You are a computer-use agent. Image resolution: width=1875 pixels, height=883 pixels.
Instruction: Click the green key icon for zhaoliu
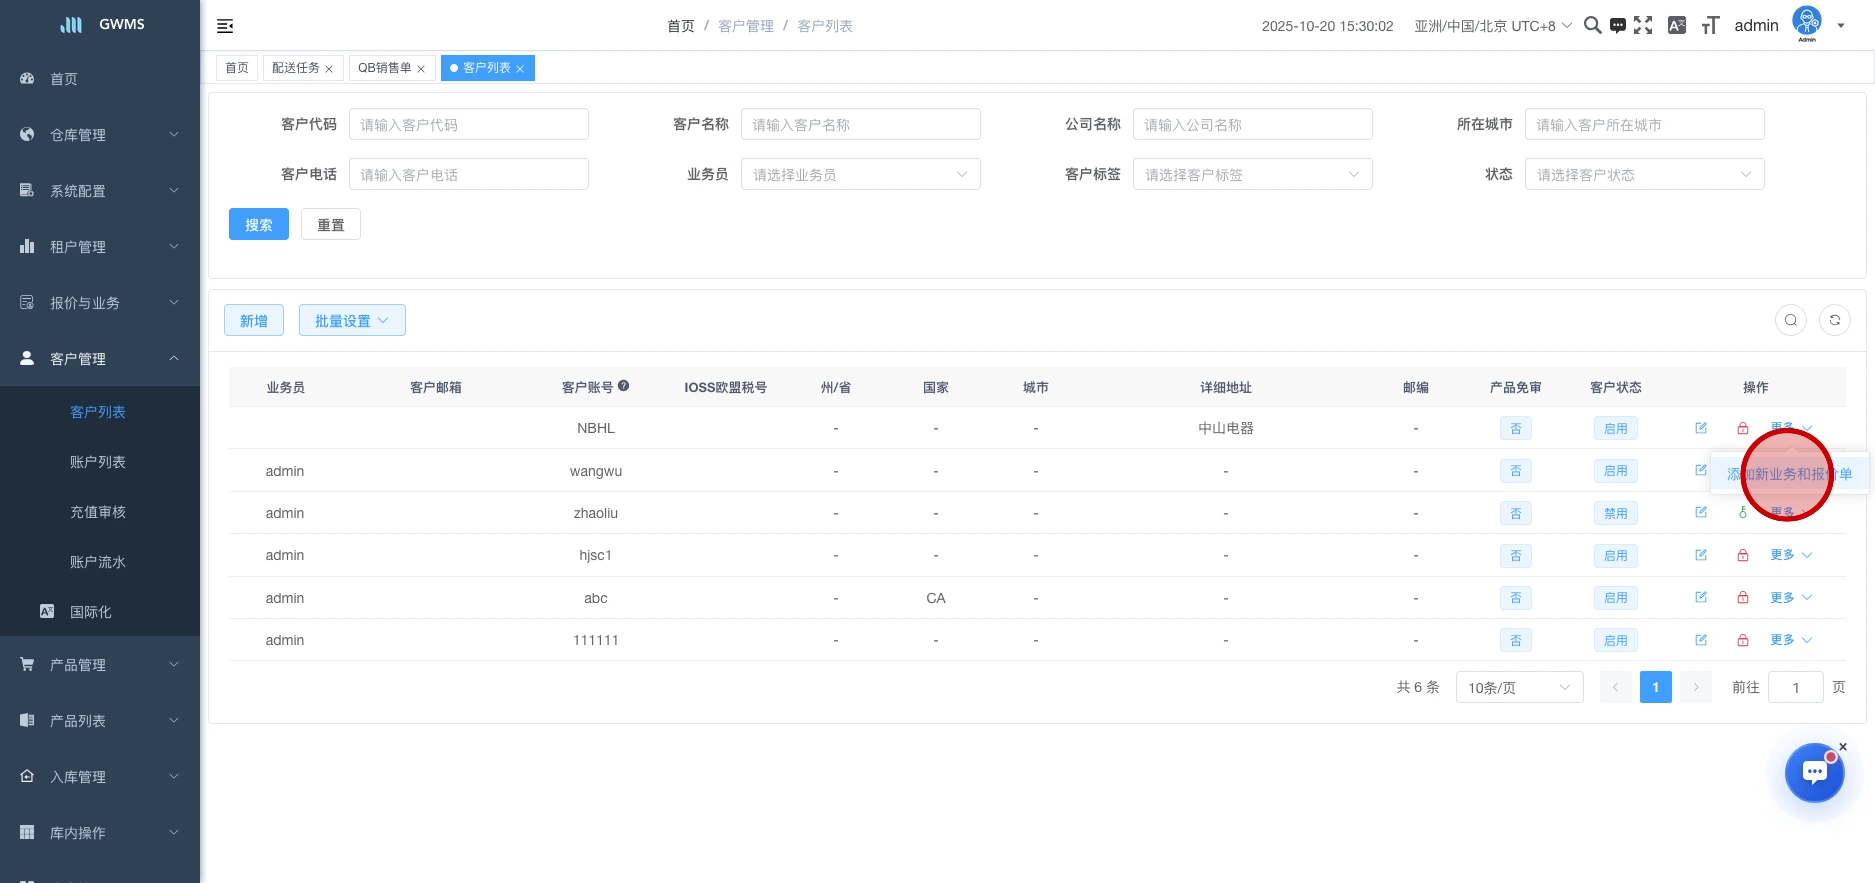pos(1743,513)
